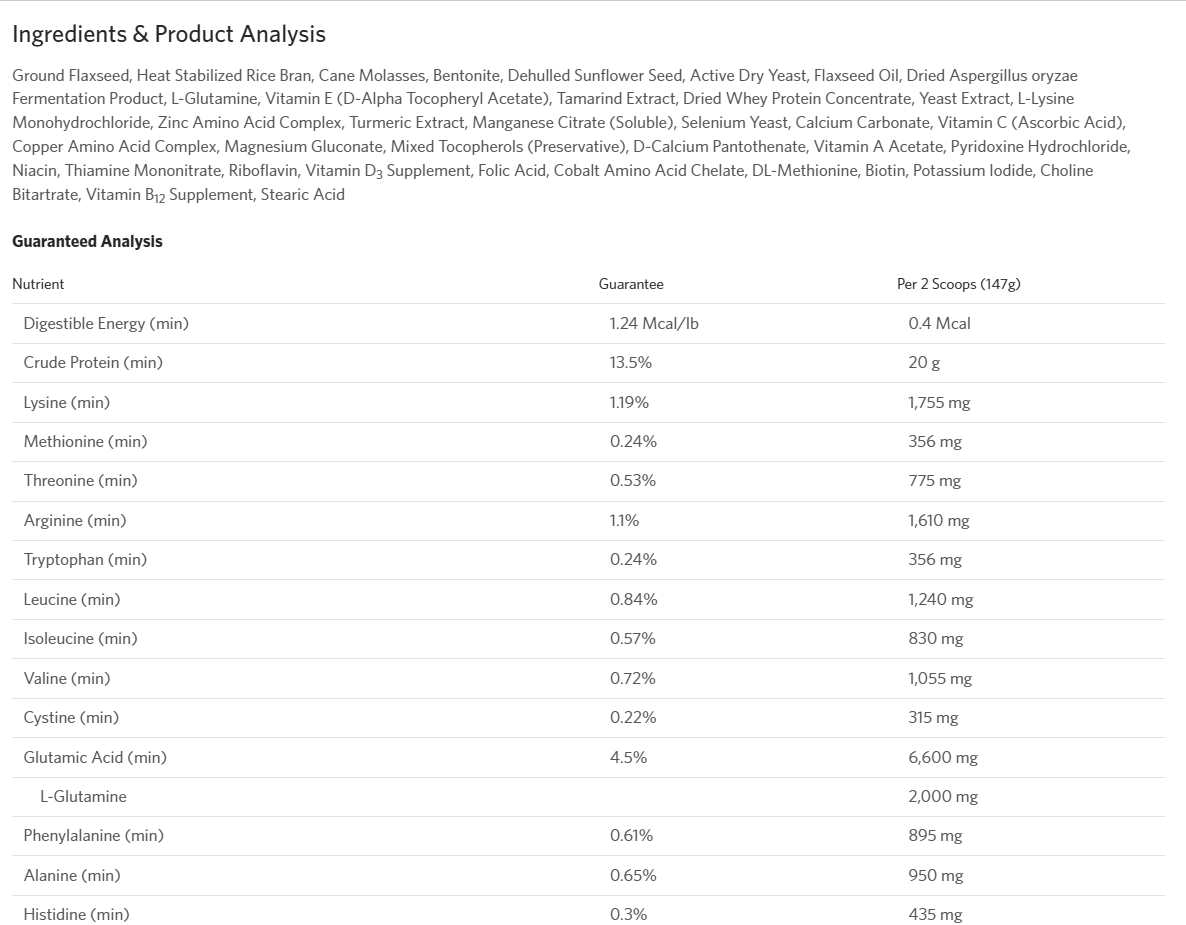Viewport: 1186px width, 925px height.
Task: Click the Methionine 0.24% guarantee value
Action: click(633, 442)
